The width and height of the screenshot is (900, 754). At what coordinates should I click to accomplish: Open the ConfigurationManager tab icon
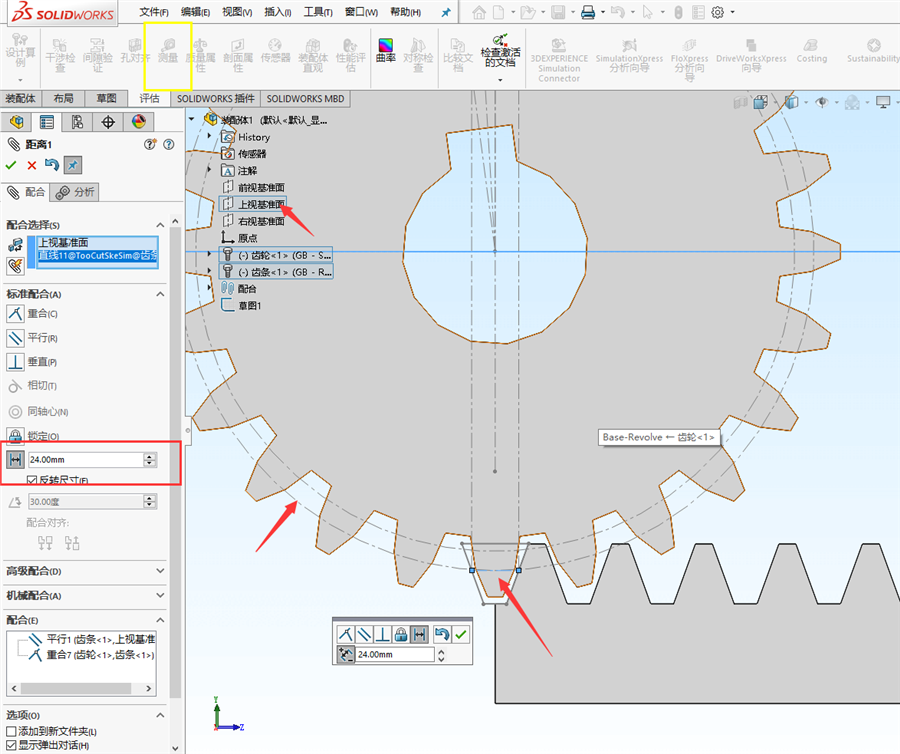click(77, 122)
